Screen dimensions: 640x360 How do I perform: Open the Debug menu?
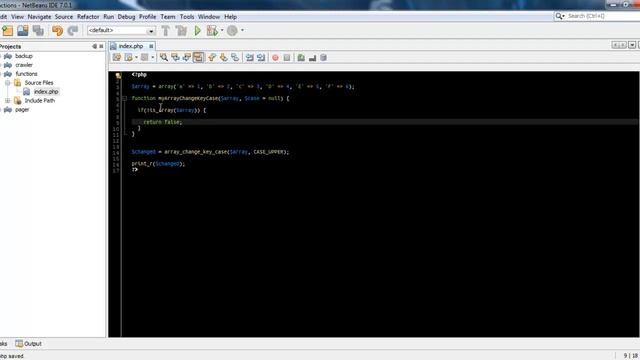(x=127, y=17)
